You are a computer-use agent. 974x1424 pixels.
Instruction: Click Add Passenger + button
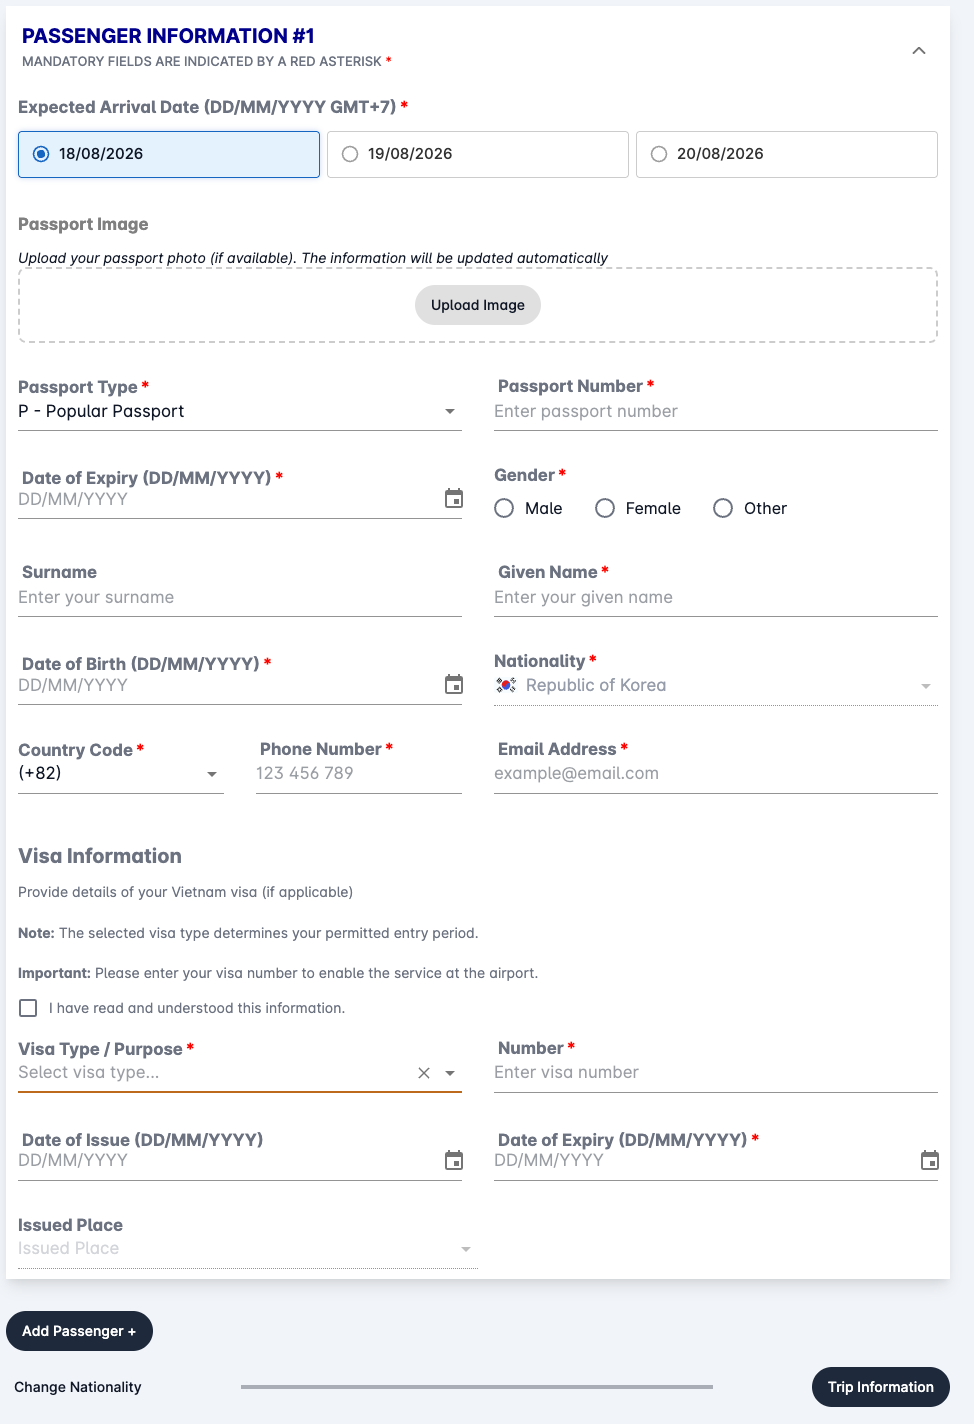tap(79, 1331)
